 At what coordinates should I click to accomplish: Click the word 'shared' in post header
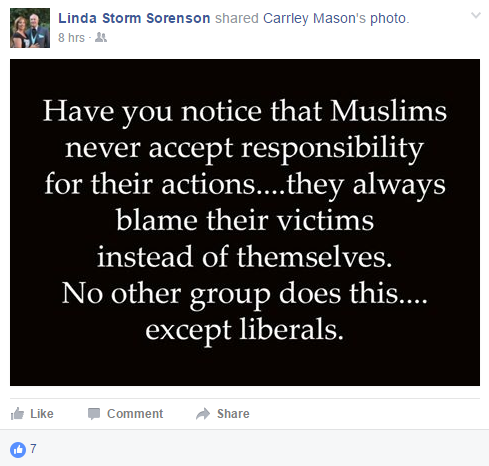pyautogui.click(x=237, y=18)
